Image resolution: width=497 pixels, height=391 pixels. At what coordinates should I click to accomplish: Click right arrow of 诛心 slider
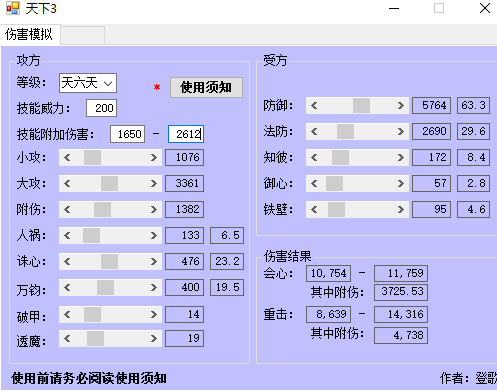(154, 261)
